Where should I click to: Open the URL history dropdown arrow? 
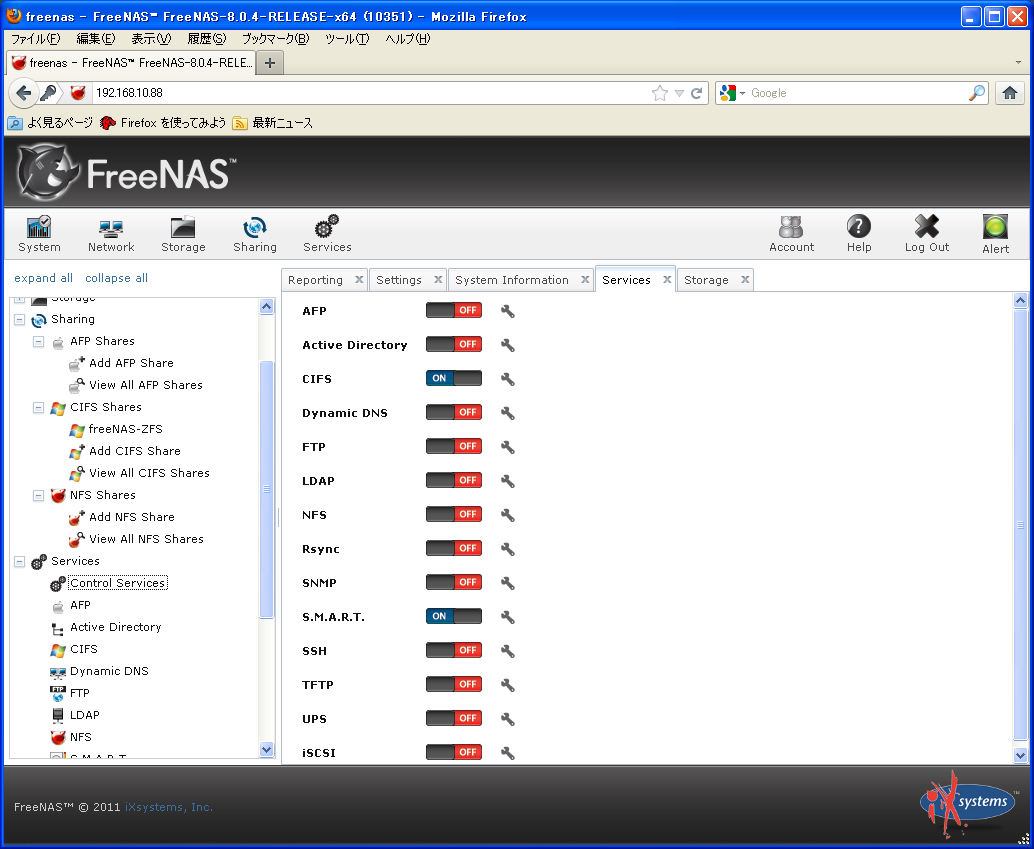[679, 93]
